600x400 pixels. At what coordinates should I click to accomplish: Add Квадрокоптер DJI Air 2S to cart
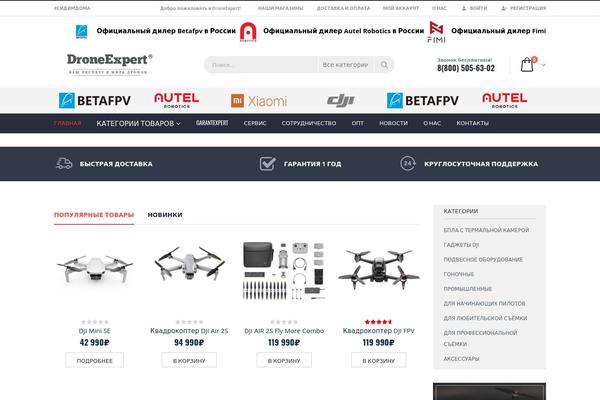189,360
